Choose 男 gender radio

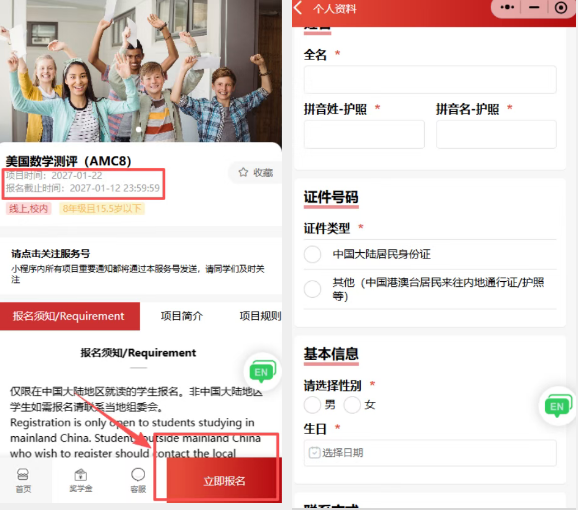312,405
